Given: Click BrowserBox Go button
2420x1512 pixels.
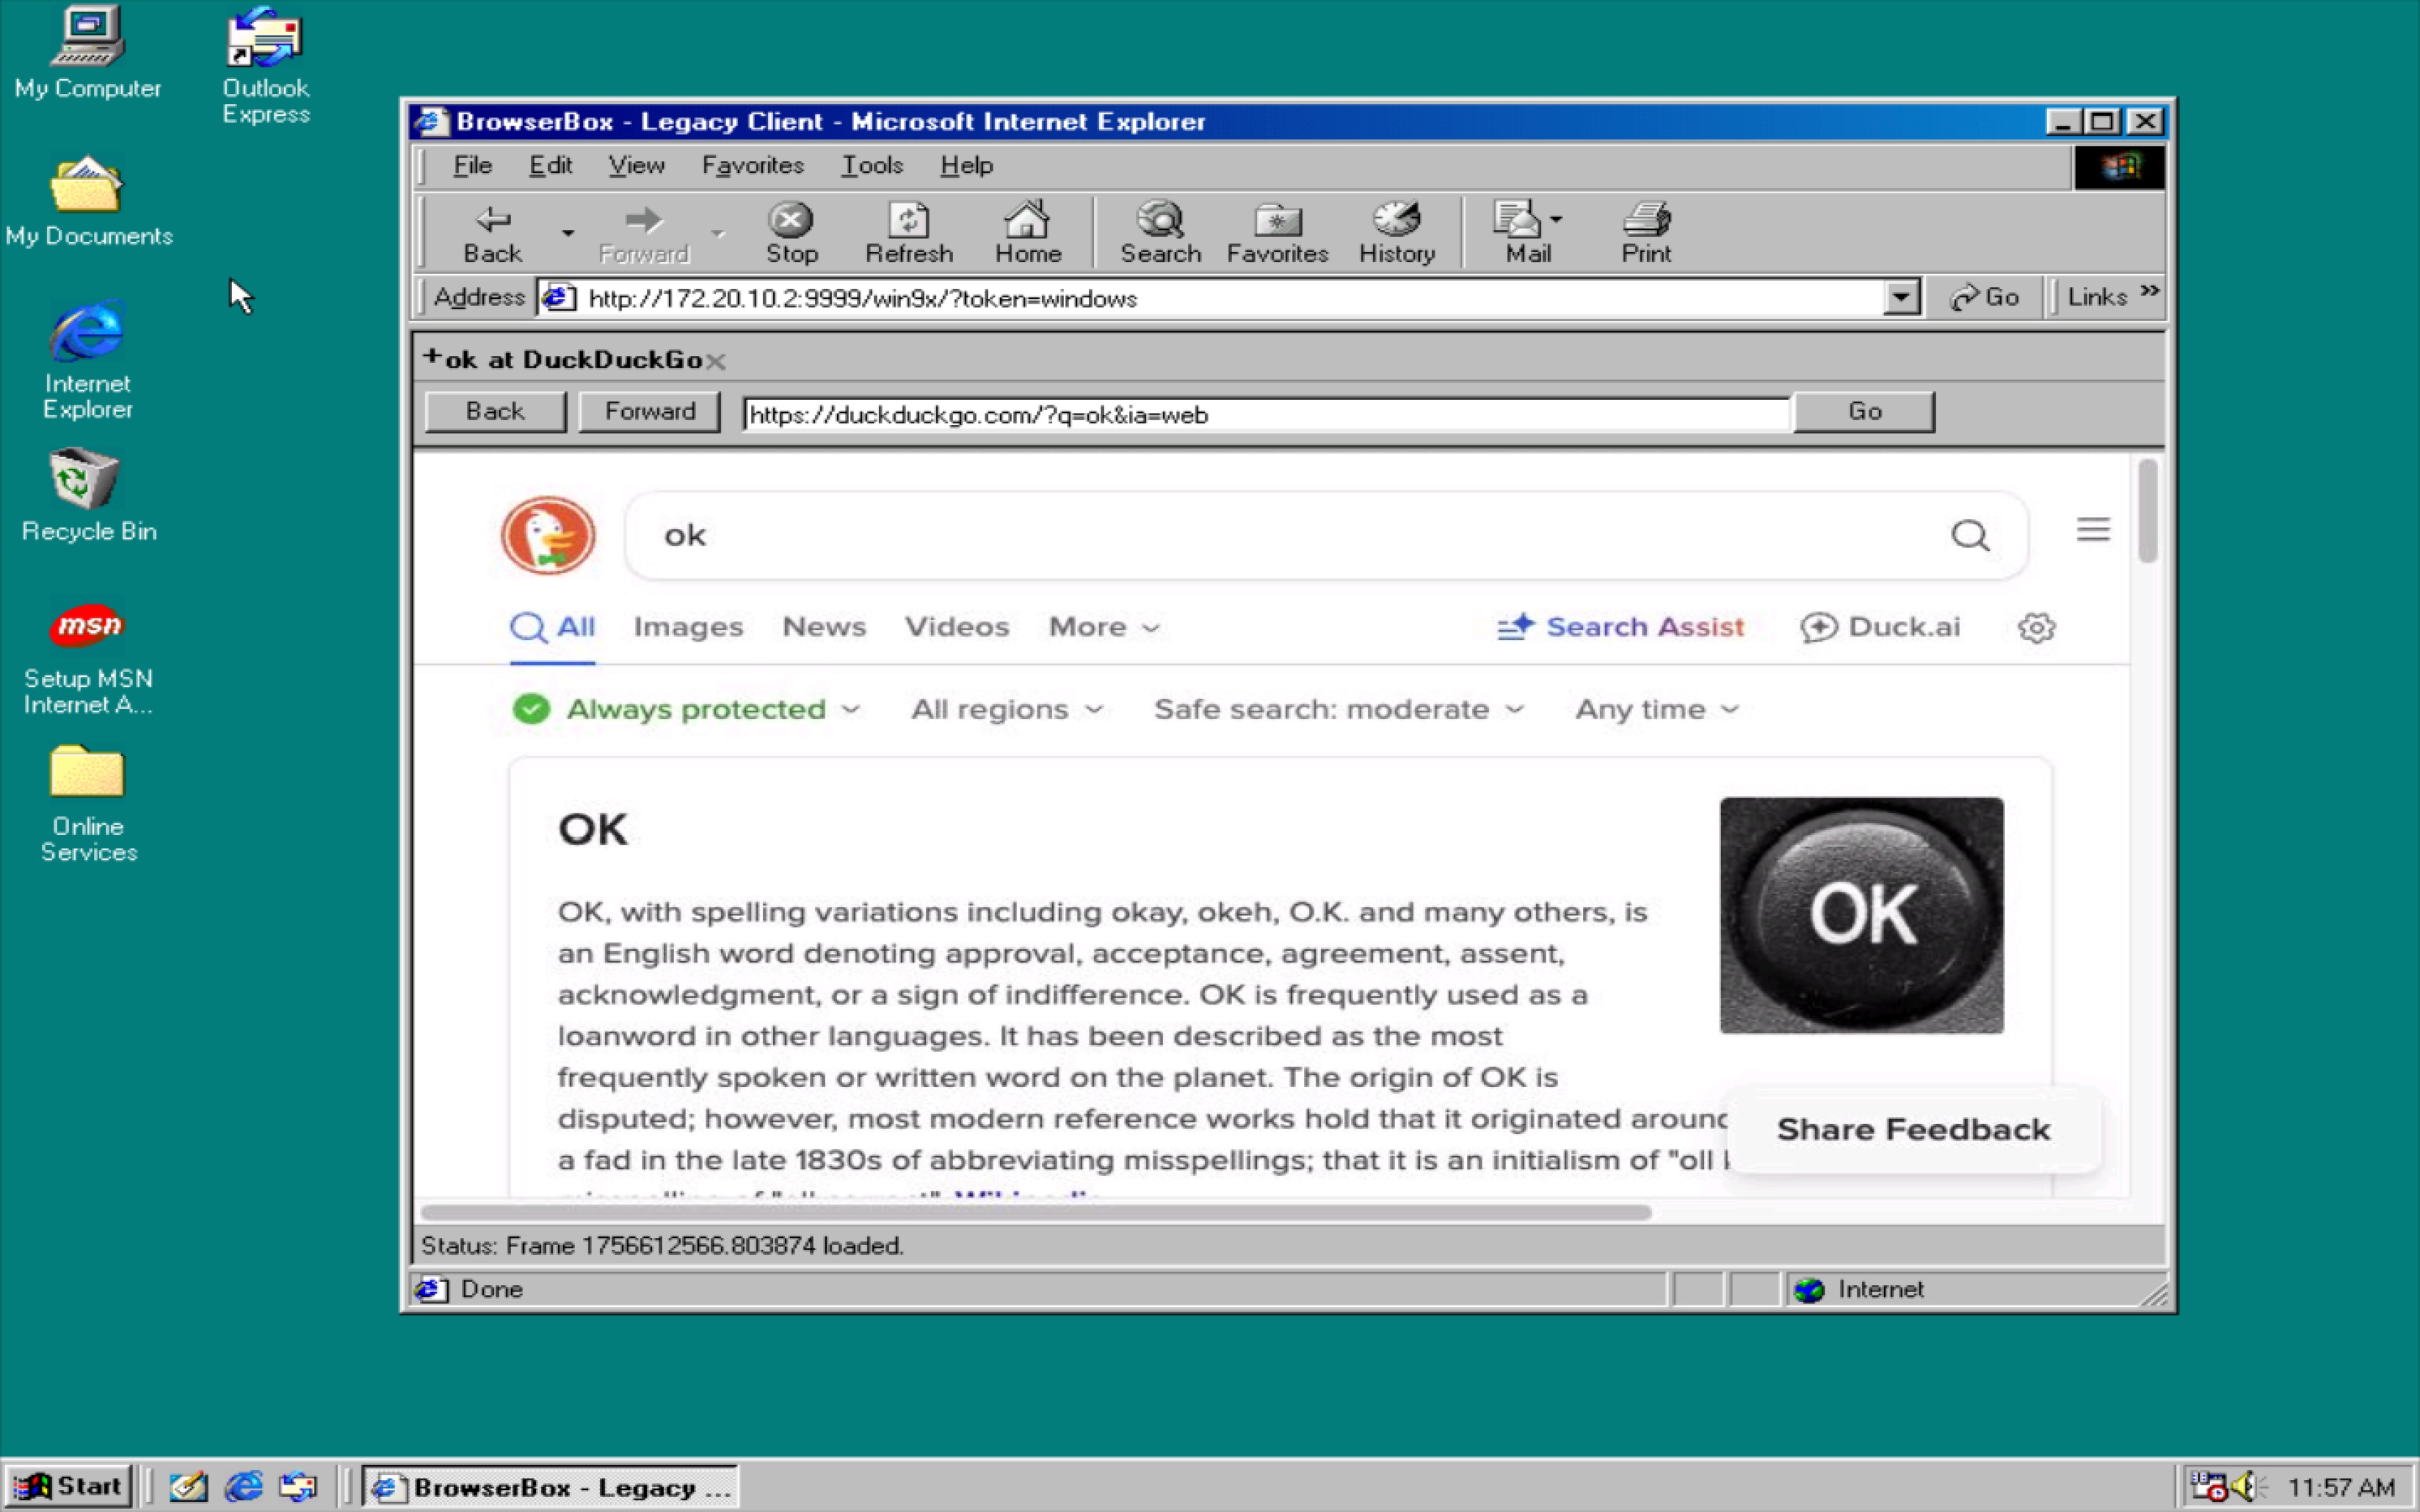Looking at the screenshot, I should [1865, 411].
